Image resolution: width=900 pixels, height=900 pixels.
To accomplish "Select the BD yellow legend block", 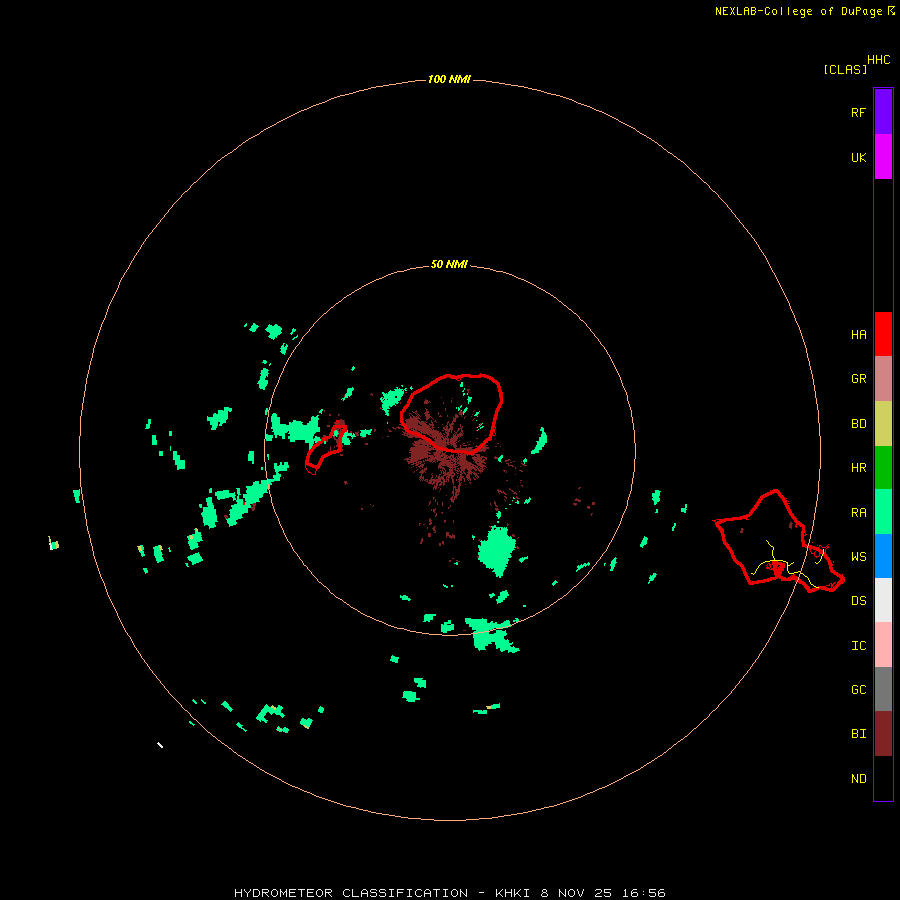I will [x=883, y=424].
